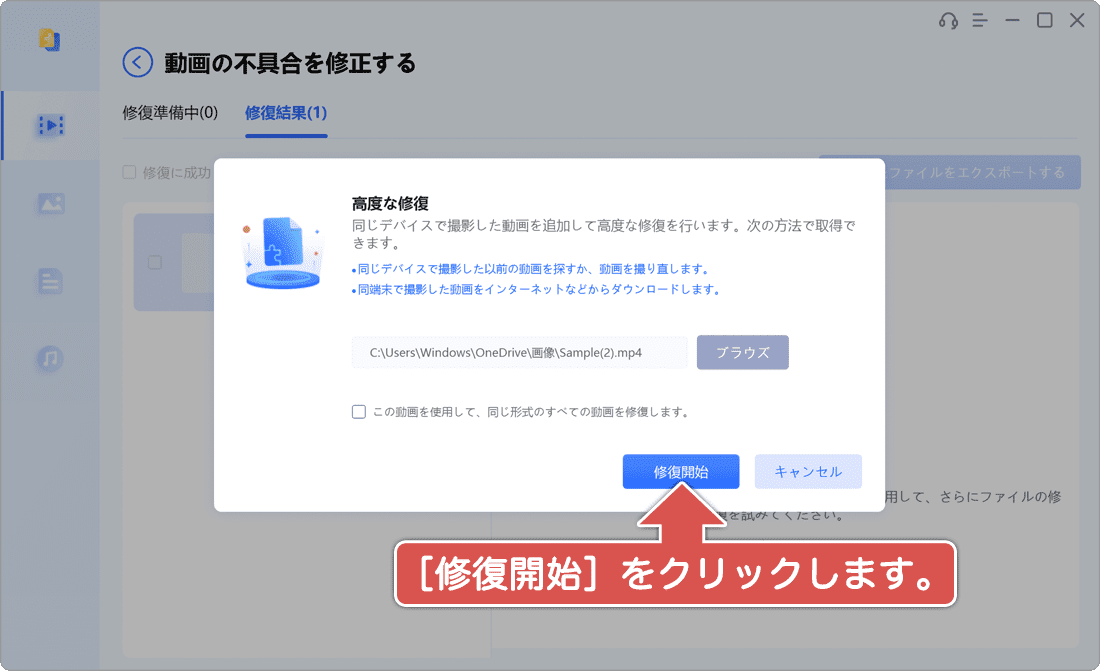Click the 修復開始 button
This screenshot has width=1100, height=671.
pyautogui.click(x=681, y=471)
